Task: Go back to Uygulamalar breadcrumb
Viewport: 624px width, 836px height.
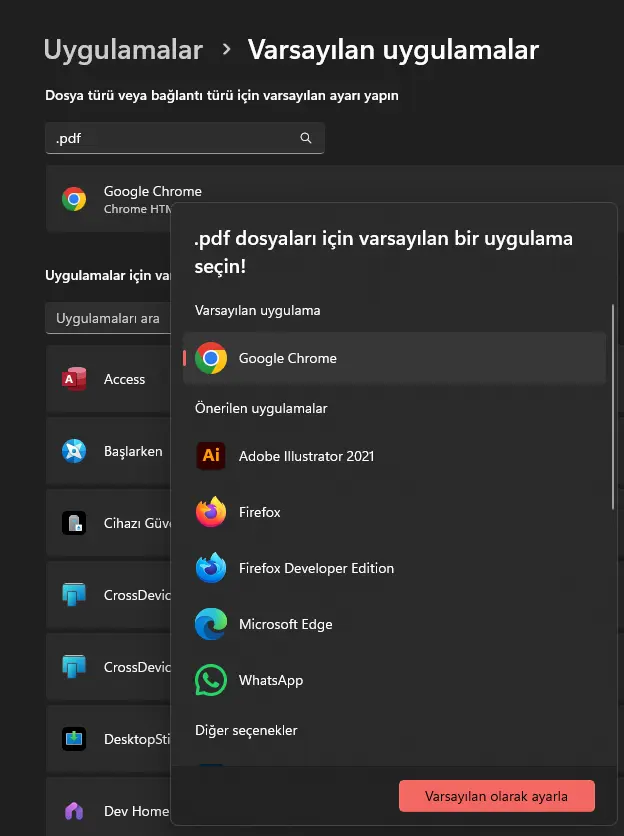Action: [x=123, y=50]
